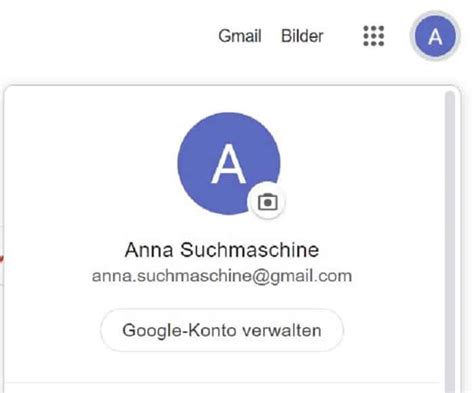Open Gmail from the top navigation
This screenshot has height=393, width=474.
click(x=240, y=36)
